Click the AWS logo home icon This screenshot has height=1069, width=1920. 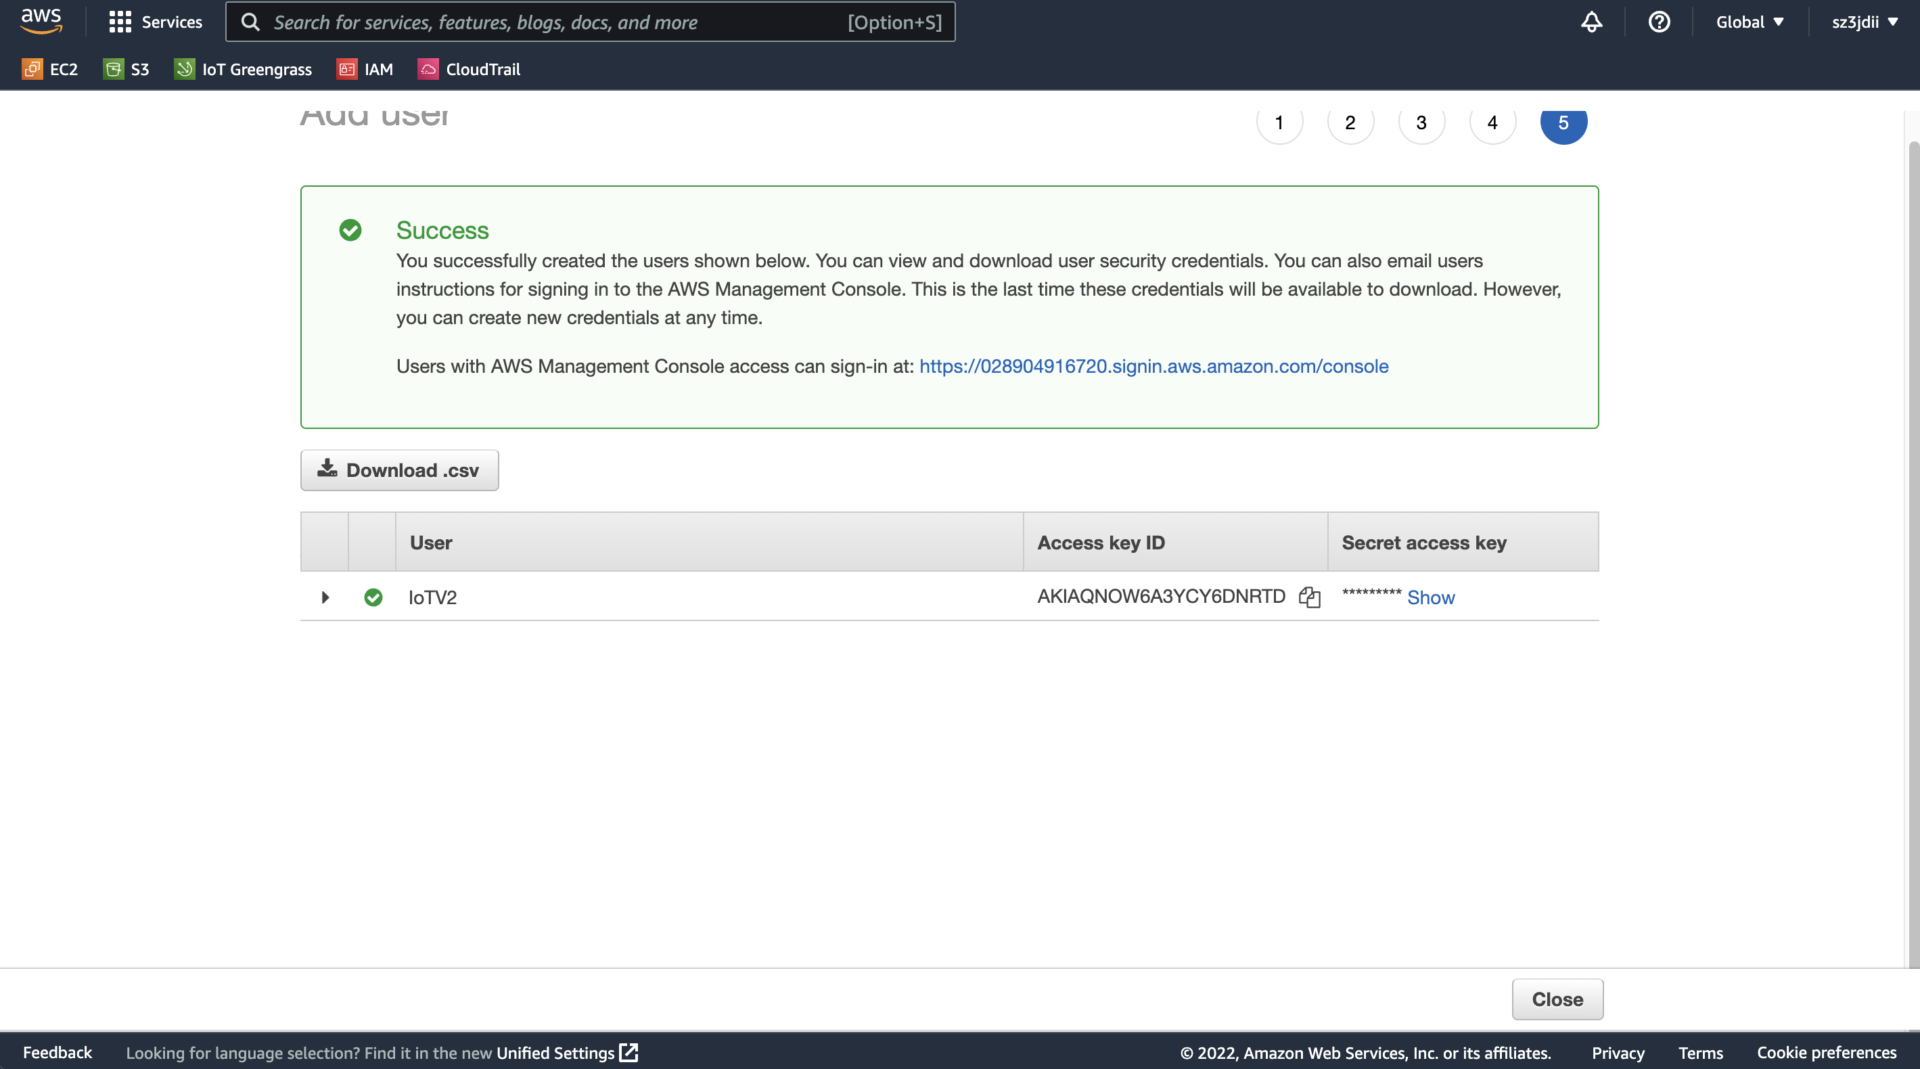pos(41,21)
